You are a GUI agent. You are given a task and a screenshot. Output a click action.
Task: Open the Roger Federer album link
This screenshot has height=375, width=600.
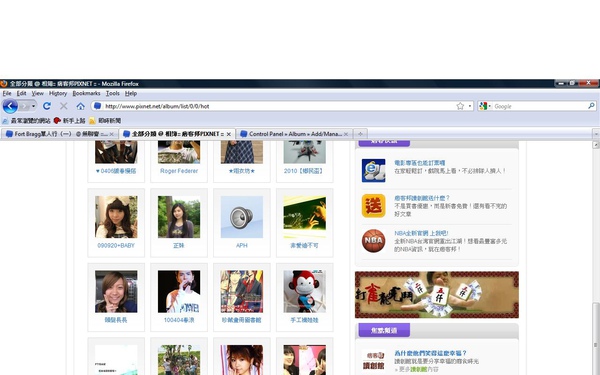[x=179, y=171]
